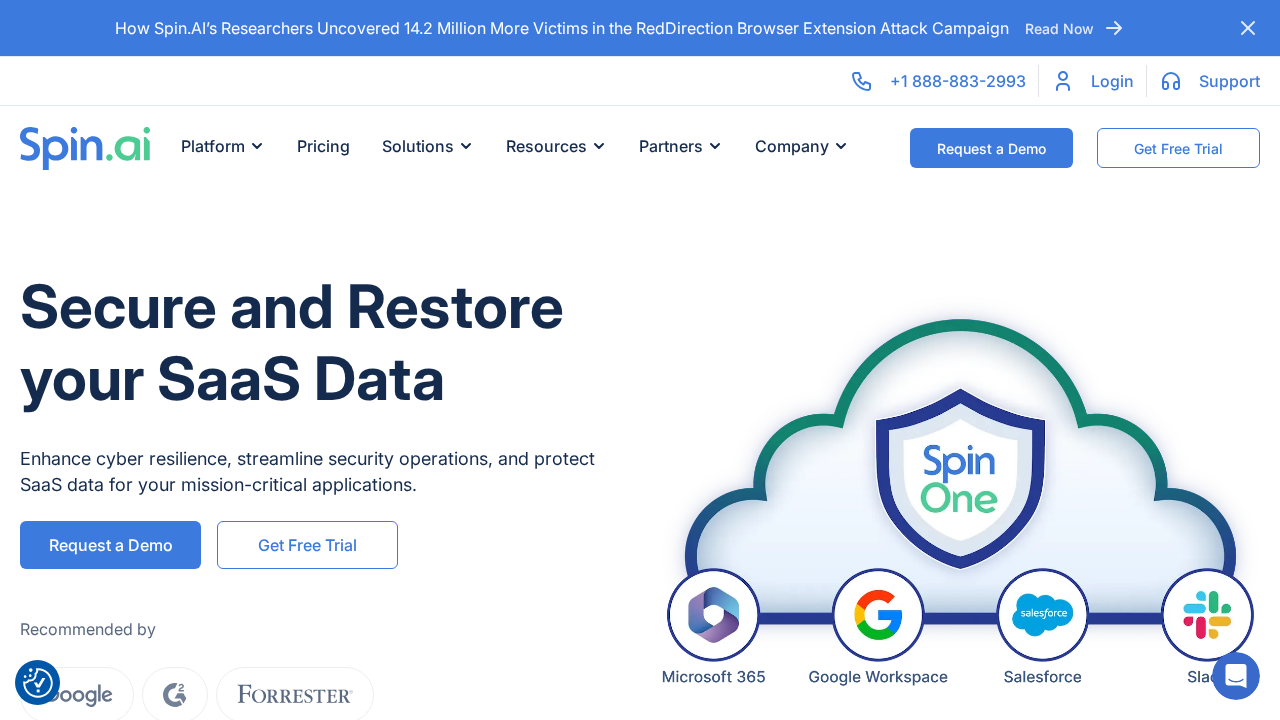Click the Forrester logo badge

294,694
